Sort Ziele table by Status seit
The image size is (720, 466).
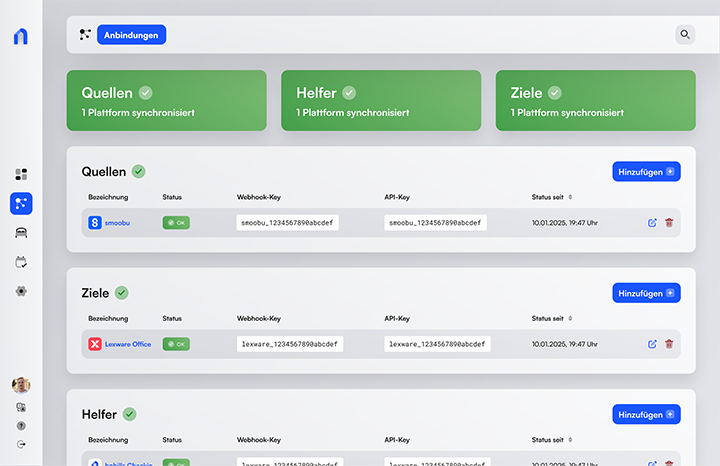pyautogui.click(x=570, y=319)
